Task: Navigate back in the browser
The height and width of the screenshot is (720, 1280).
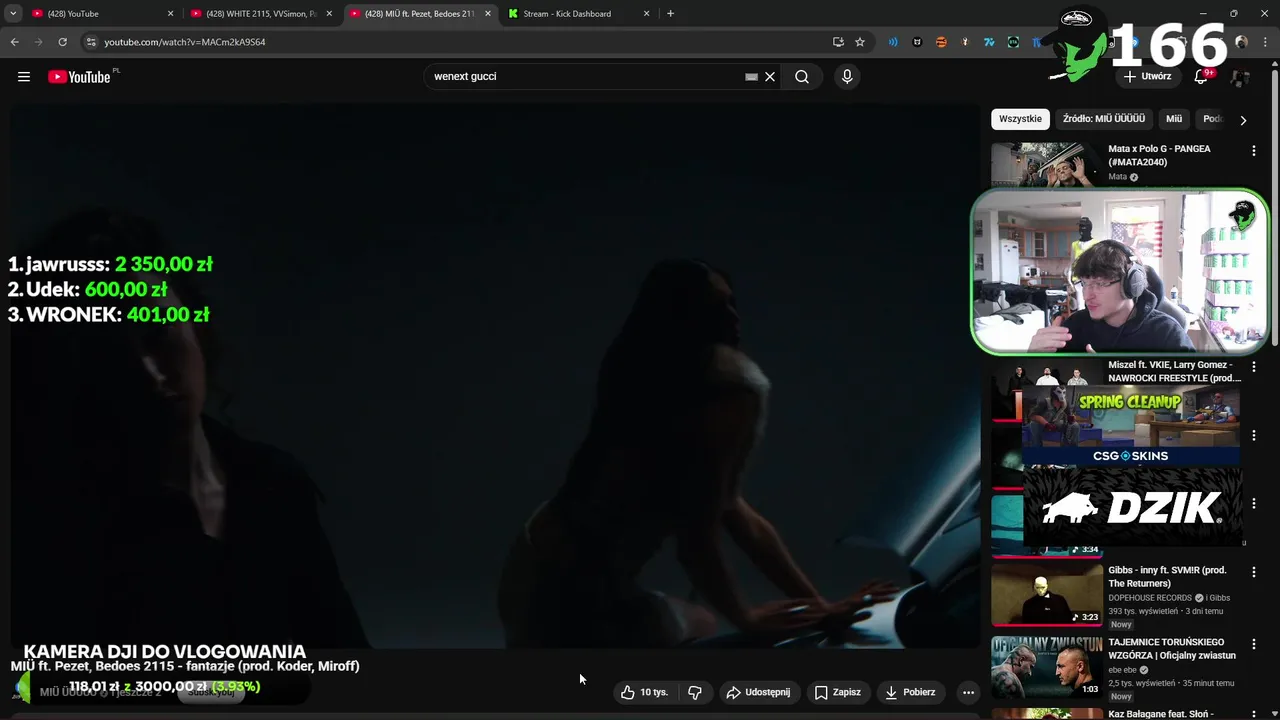Action: 14,42
